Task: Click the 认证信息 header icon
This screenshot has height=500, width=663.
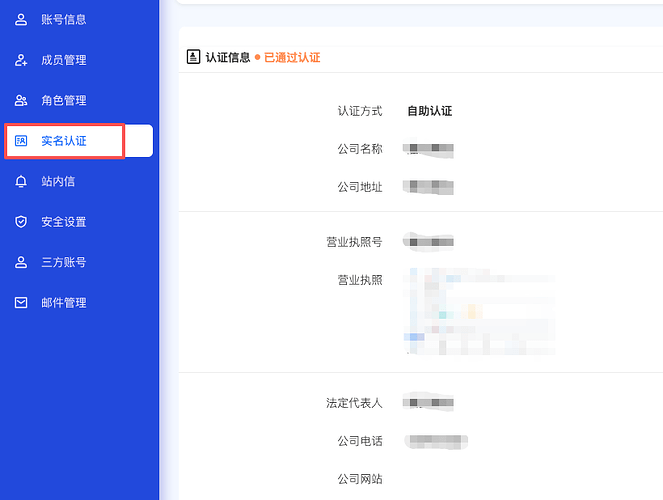Action: pyautogui.click(x=193, y=57)
